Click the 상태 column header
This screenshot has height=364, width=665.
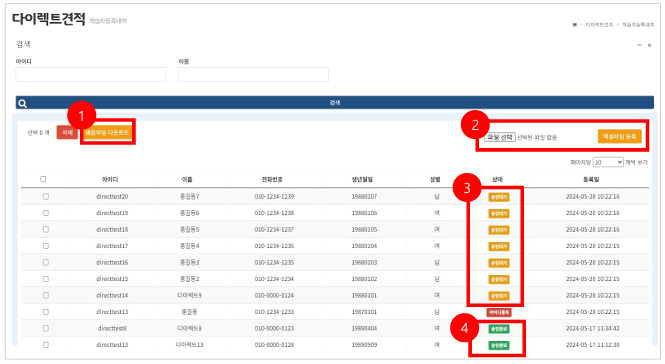497,179
